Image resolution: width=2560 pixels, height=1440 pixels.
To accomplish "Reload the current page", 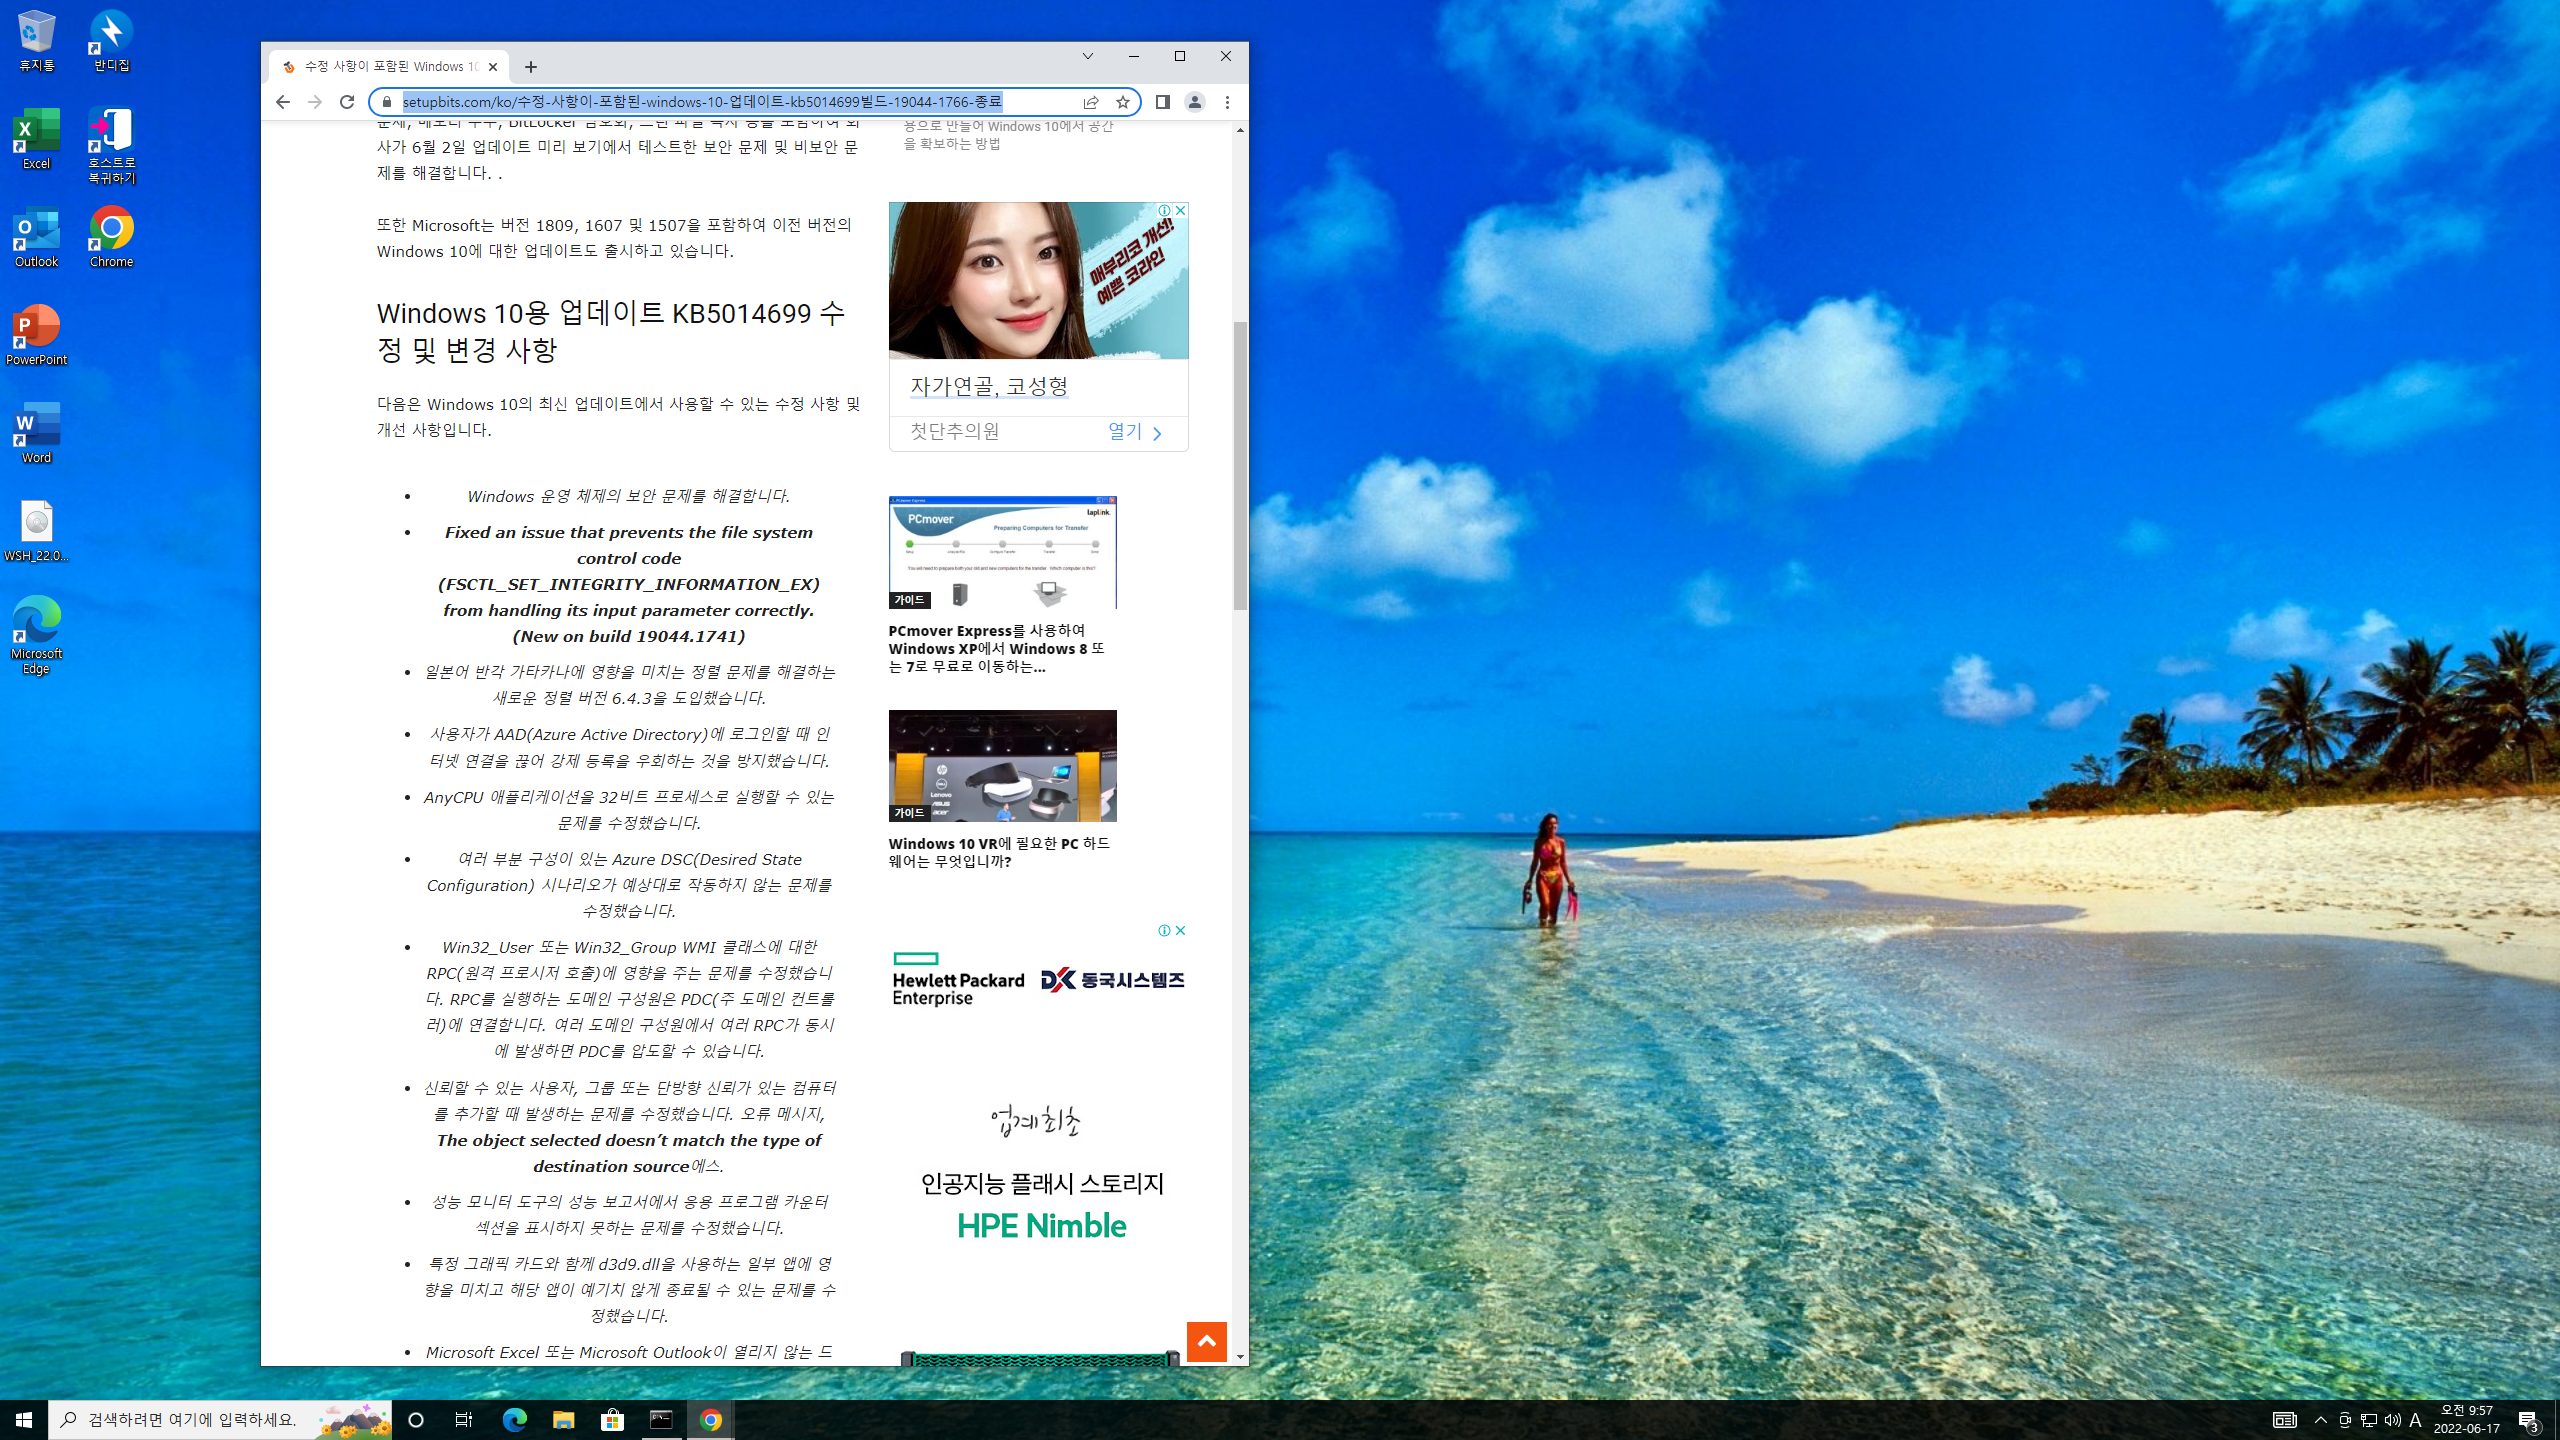I will pyautogui.click(x=347, y=102).
